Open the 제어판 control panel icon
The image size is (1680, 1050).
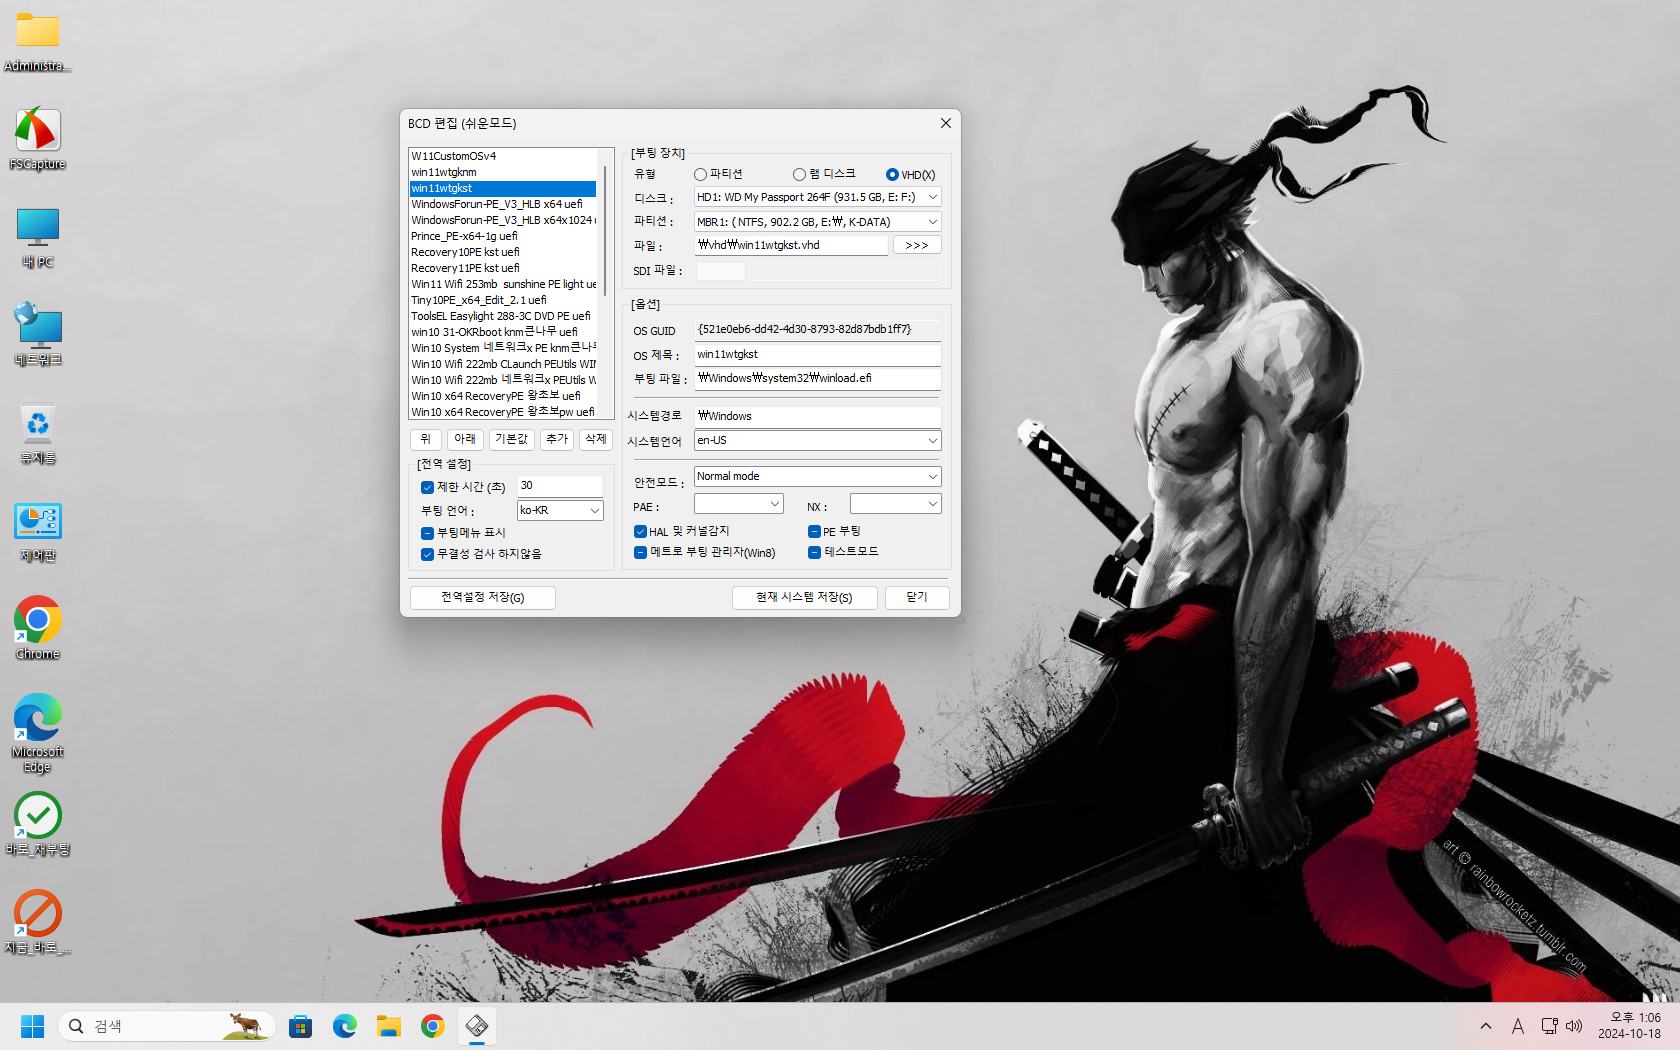coord(38,532)
